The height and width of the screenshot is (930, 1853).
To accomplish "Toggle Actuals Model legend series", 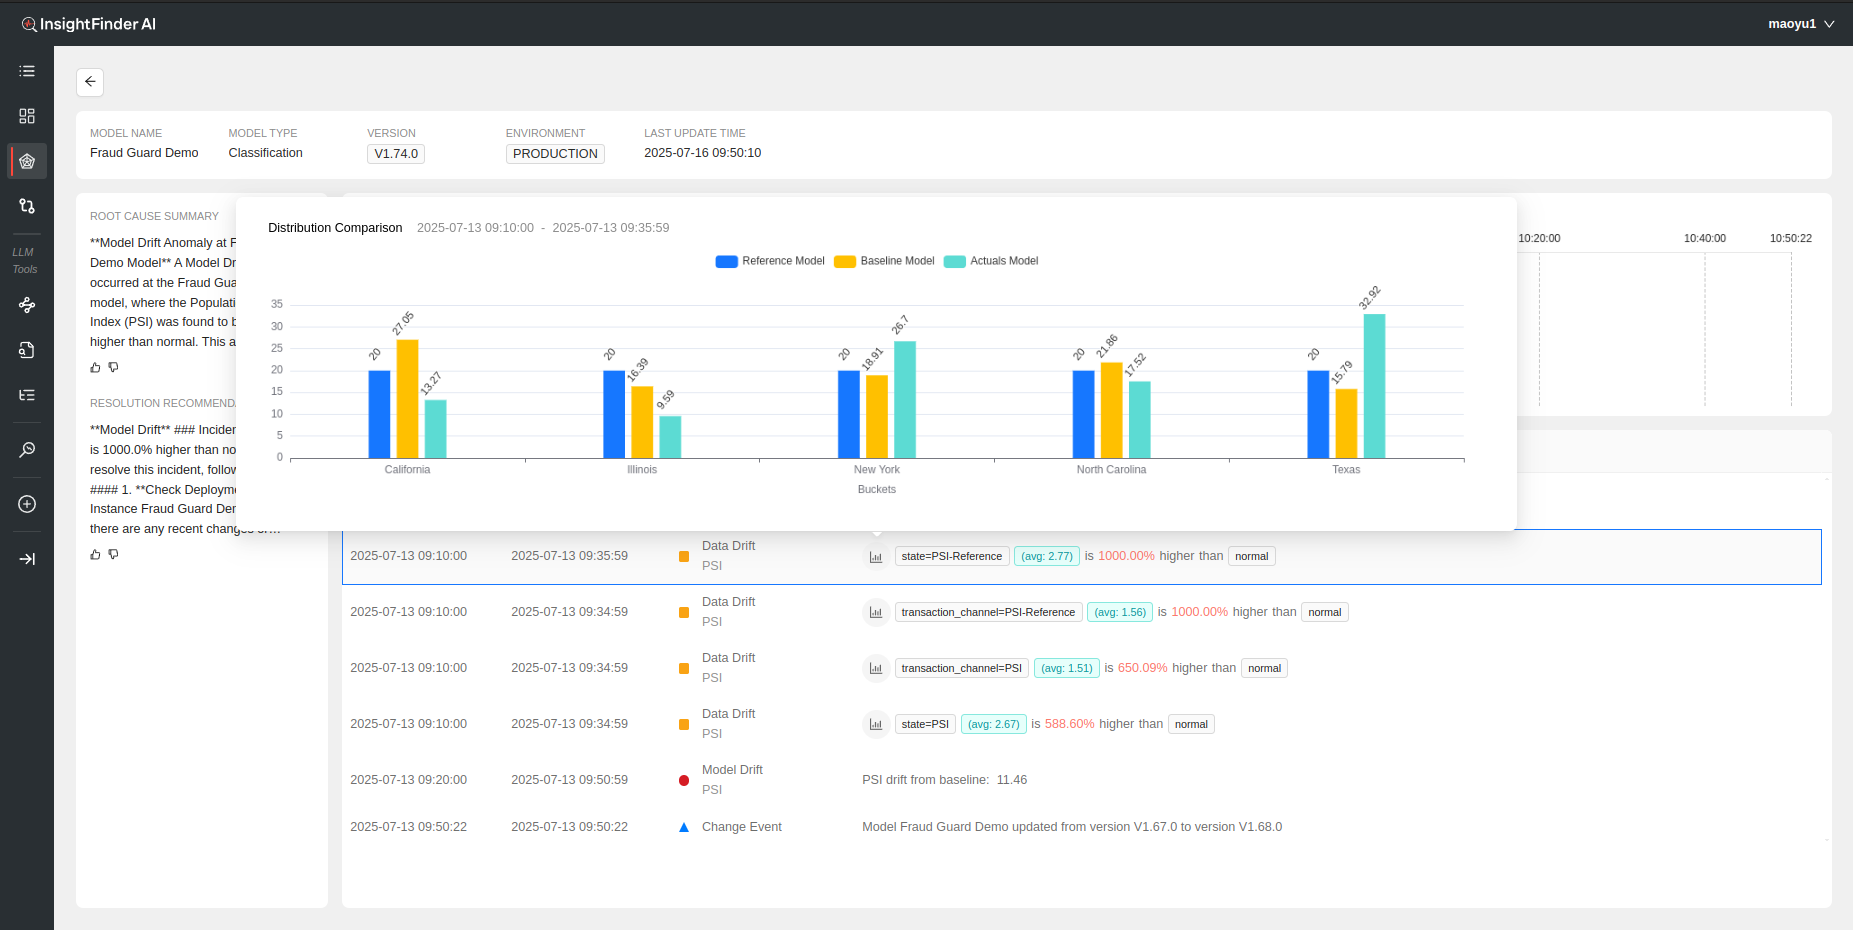I will [x=992, y=261].
